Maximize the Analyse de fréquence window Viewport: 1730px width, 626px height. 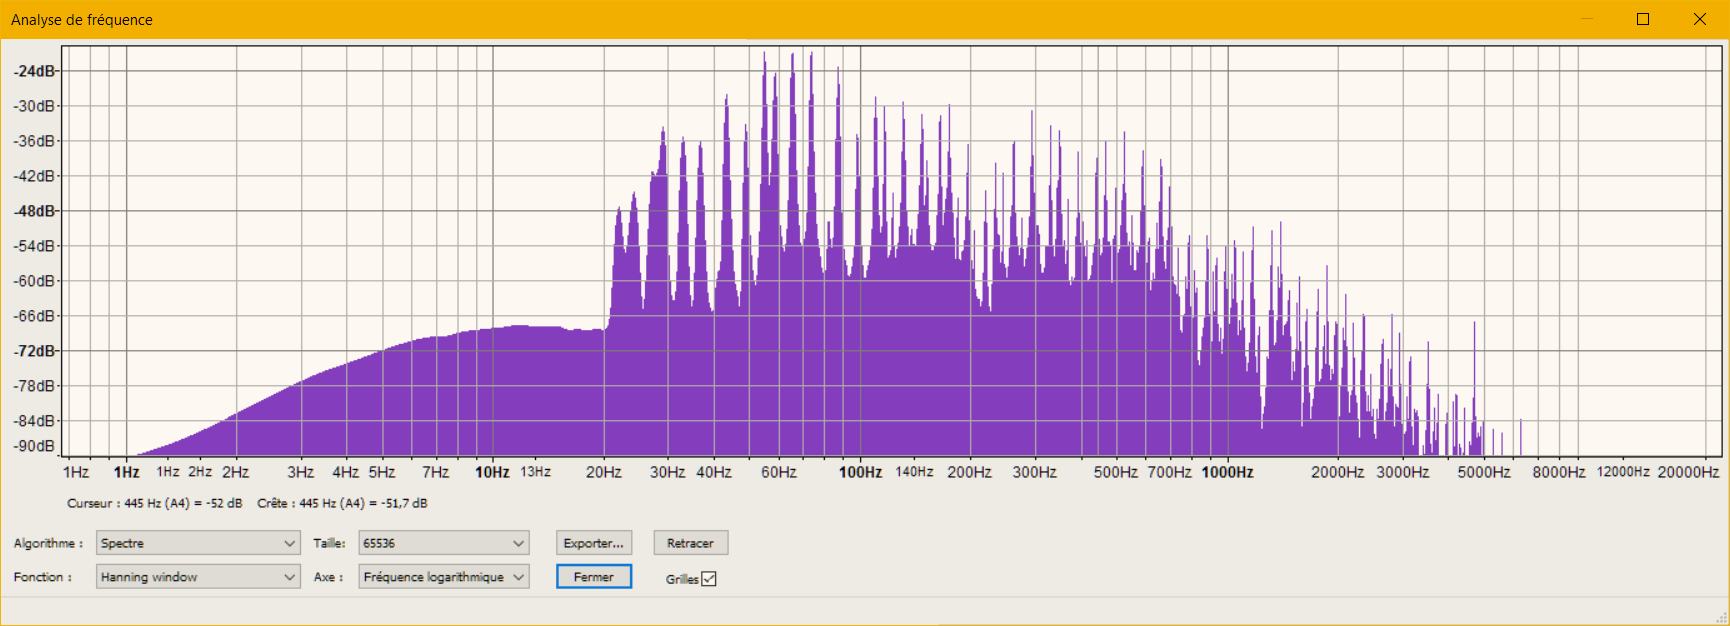[x=1643, y=19]
